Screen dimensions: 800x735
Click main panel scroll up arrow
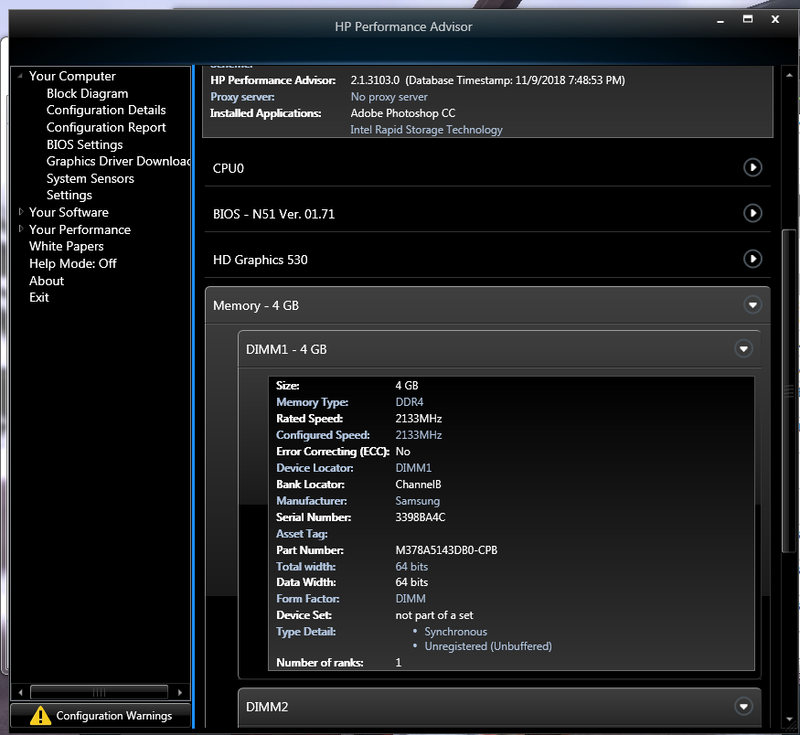pyautogui.click(x=789, y=75)
